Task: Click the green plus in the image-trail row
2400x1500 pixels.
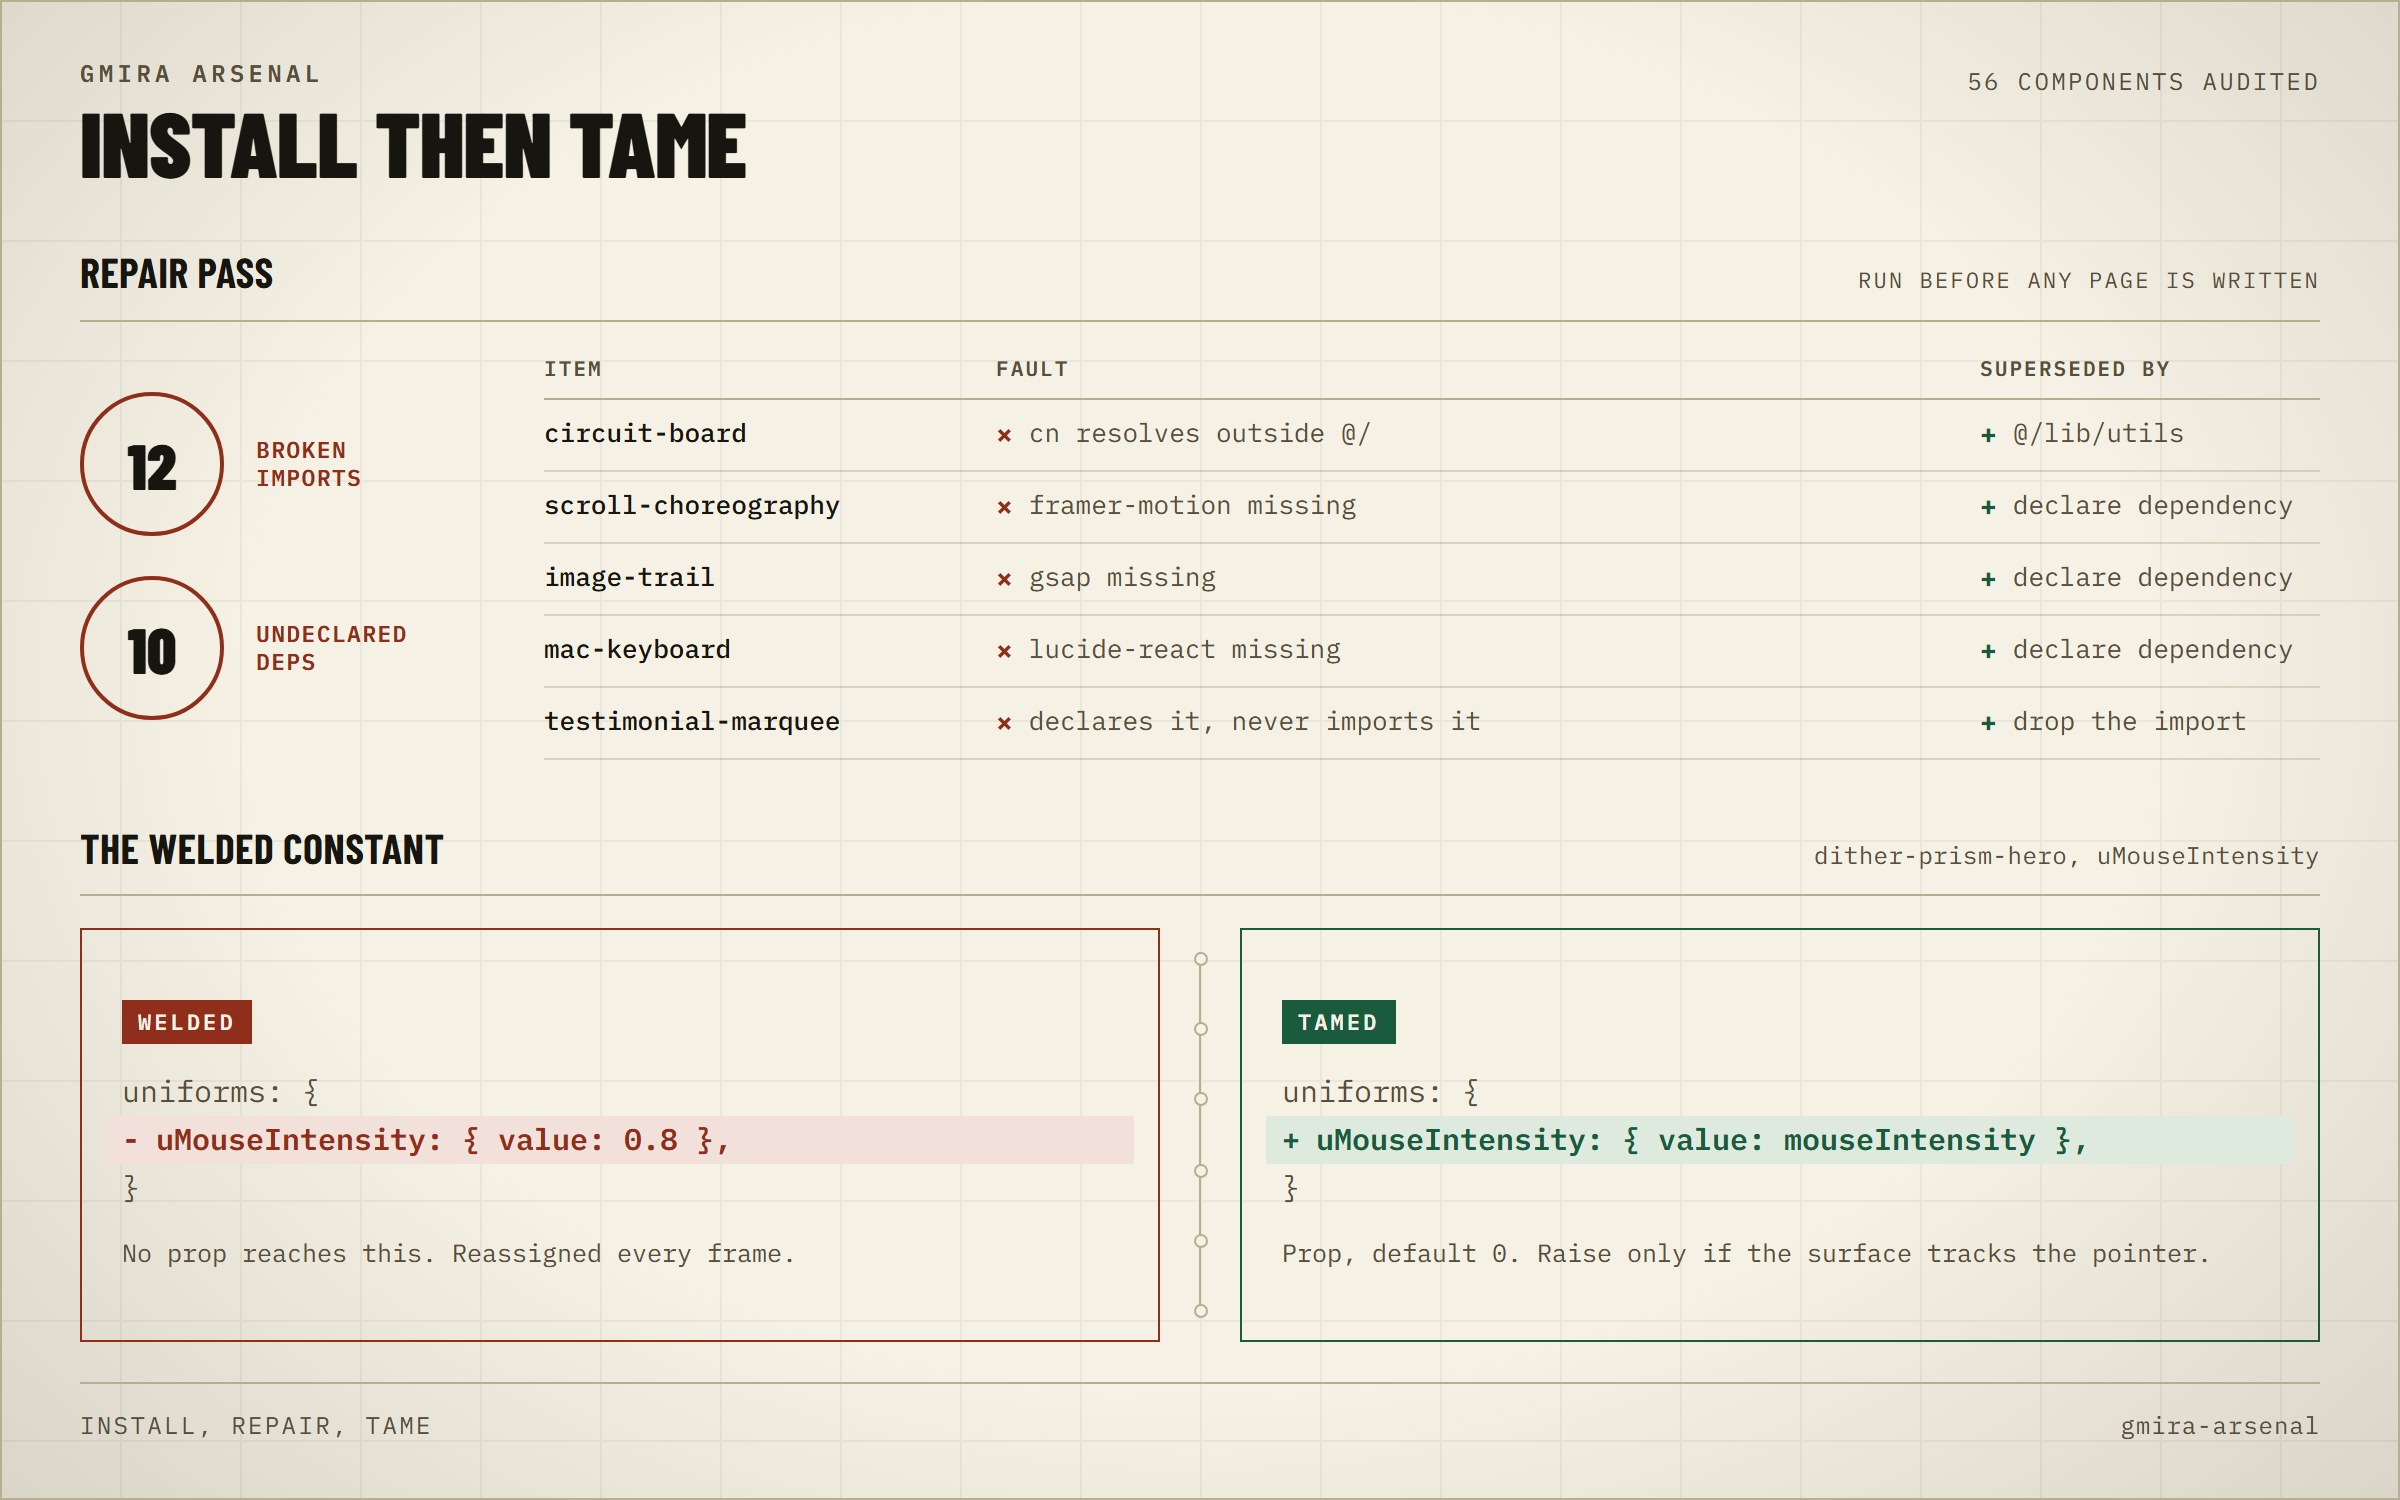Action: click(x=1988, y=579)
